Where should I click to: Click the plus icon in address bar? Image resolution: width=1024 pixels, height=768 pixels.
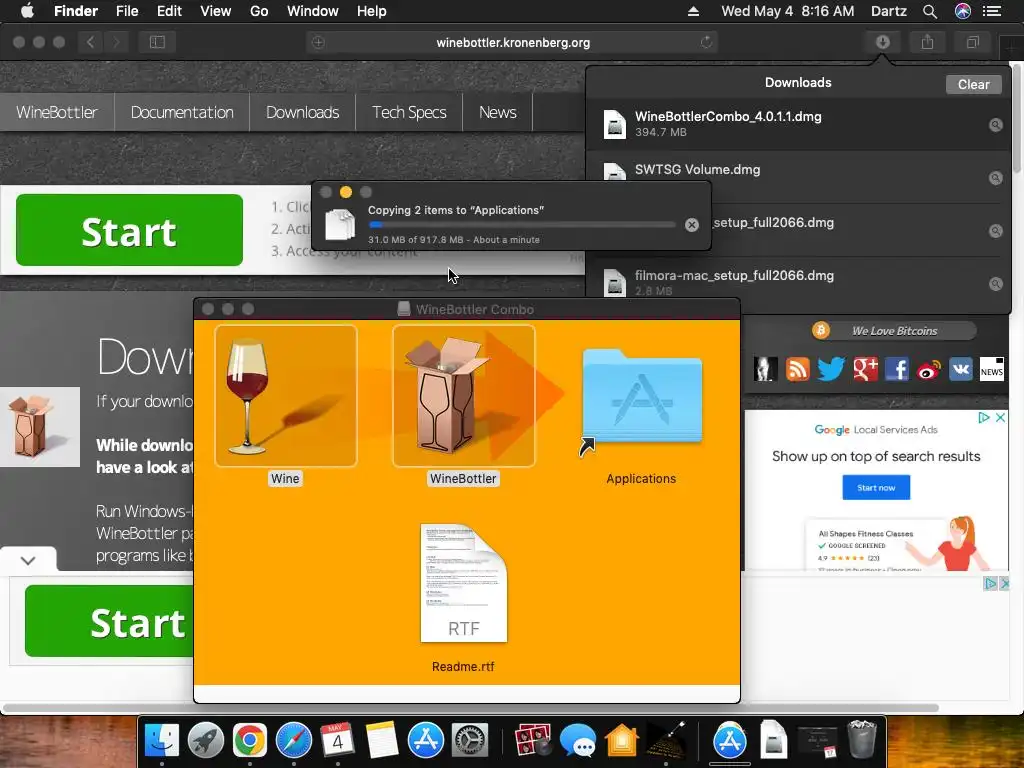click(318, 42)
